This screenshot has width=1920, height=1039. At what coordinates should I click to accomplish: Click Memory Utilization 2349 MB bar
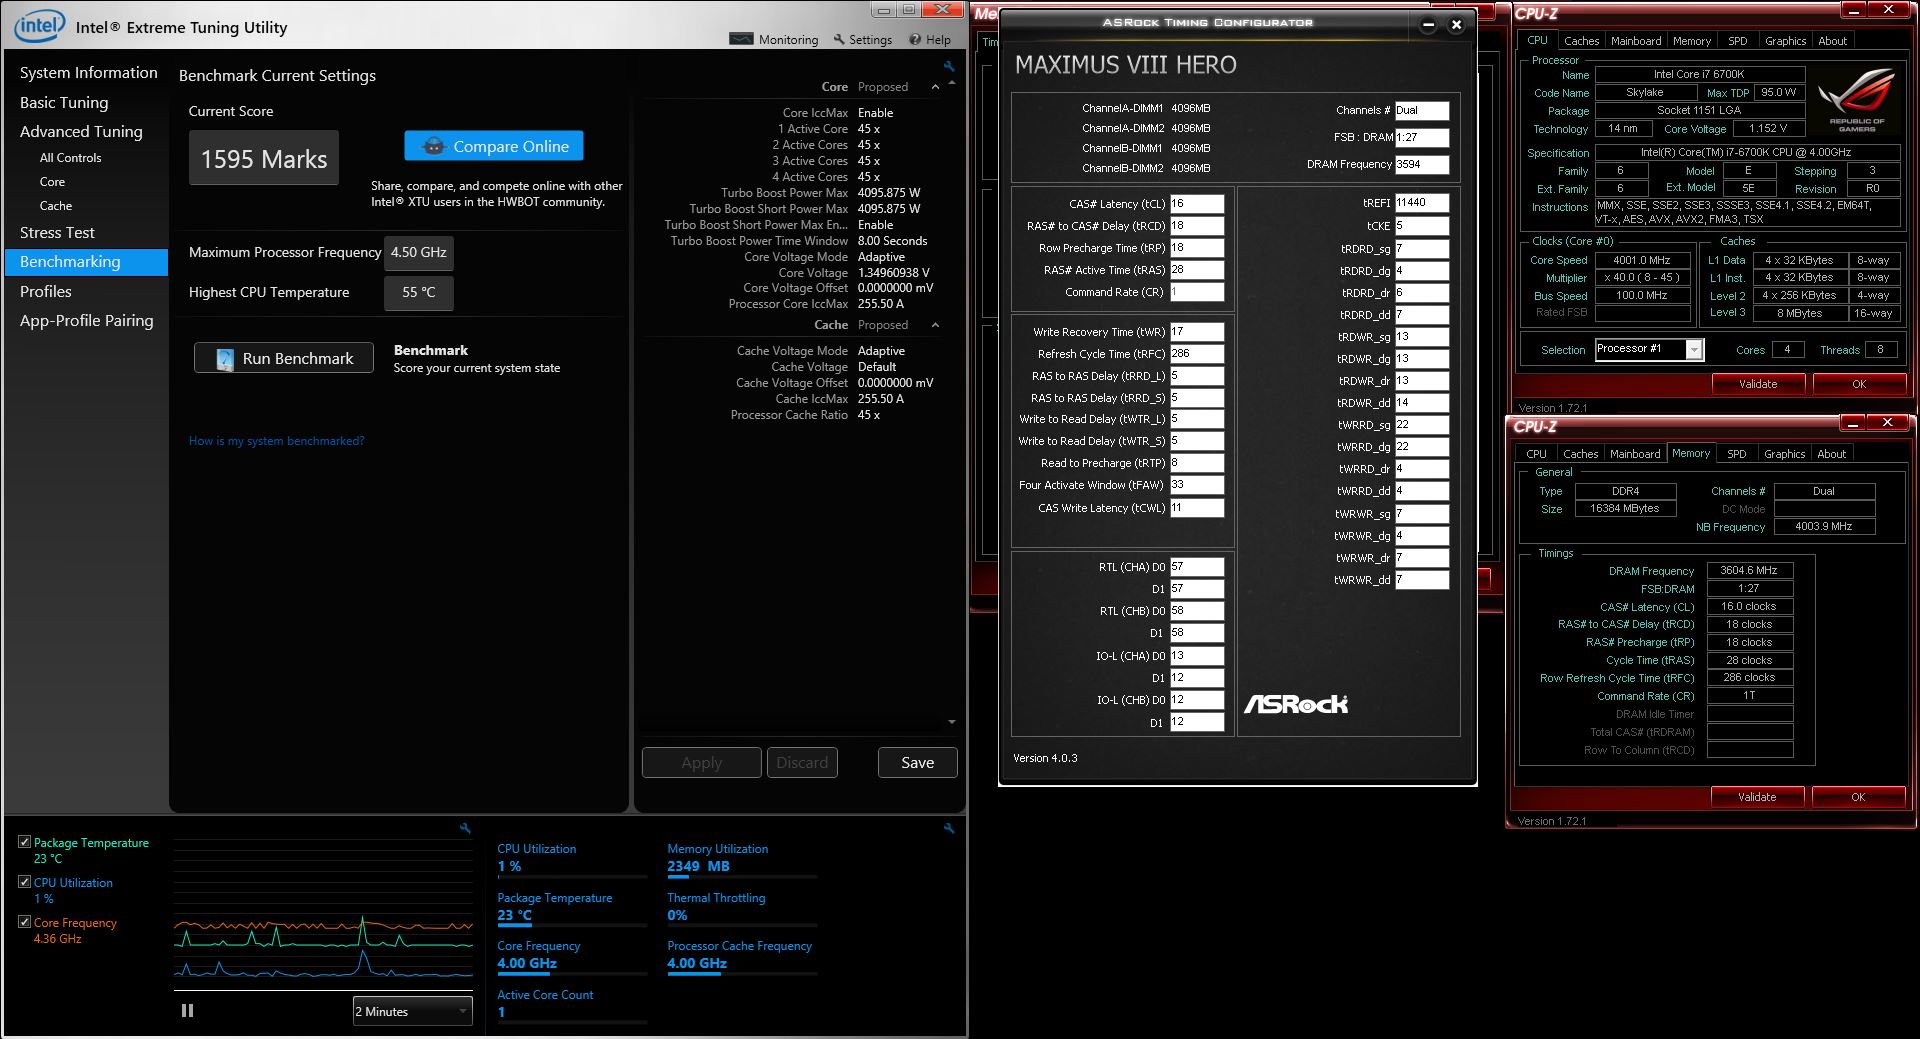tap(742, 877)
